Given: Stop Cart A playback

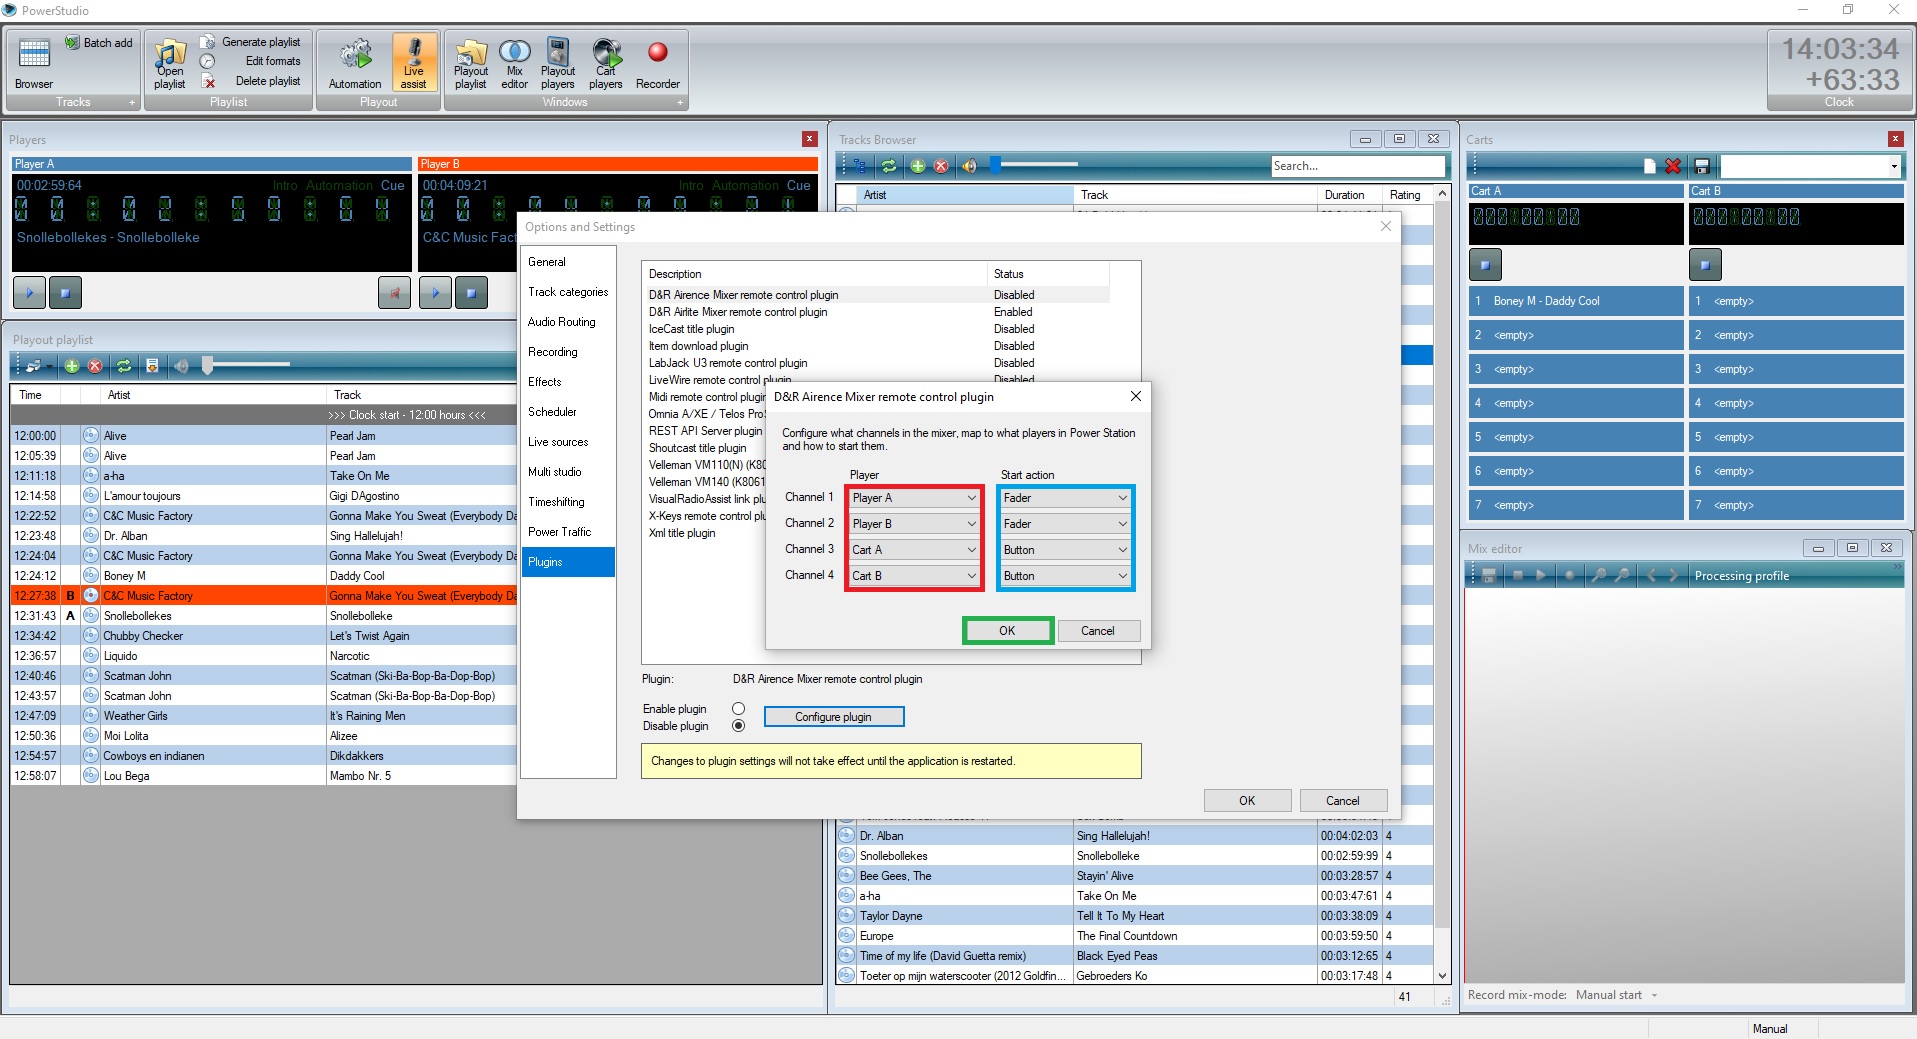Looking at the screenshot, I should (1485, 265).
